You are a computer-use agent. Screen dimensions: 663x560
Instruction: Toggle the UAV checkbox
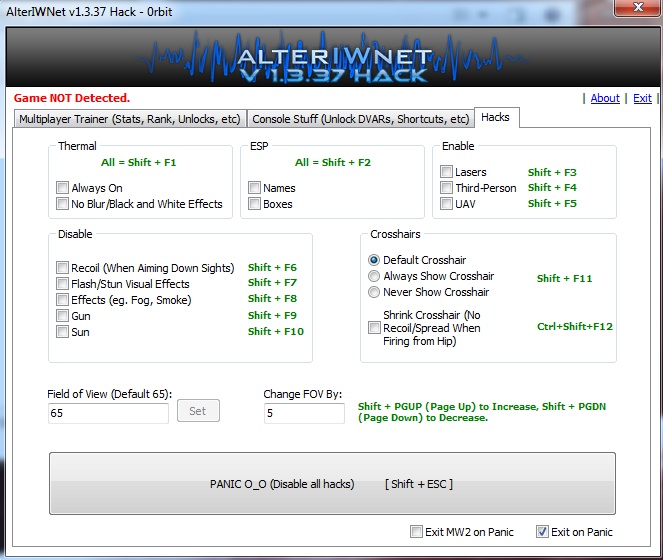(446, 203)
